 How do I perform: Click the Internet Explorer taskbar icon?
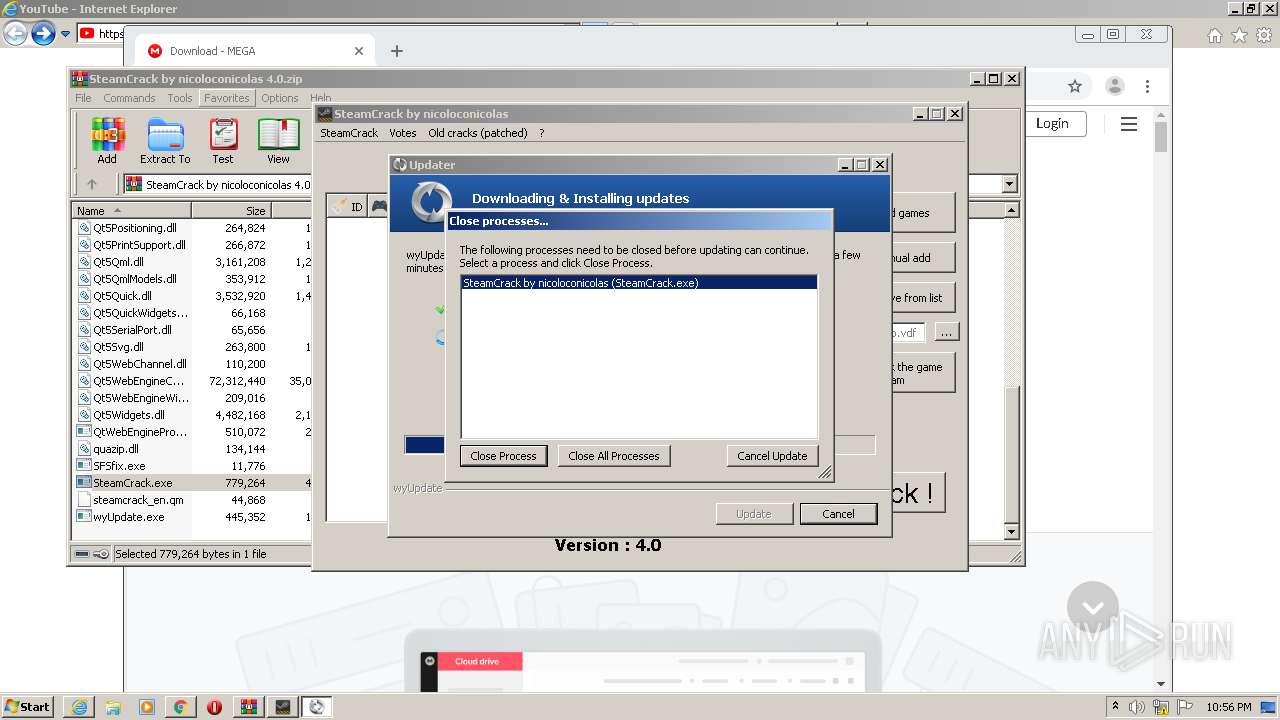coord(80,707)
